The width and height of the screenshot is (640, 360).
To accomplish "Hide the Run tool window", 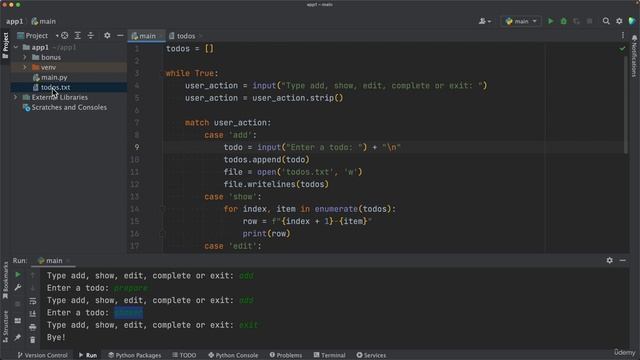I will 622,260.
